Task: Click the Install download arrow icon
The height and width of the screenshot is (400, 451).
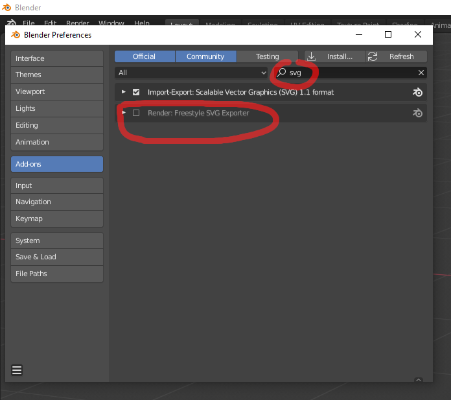Action: [311, 56]
